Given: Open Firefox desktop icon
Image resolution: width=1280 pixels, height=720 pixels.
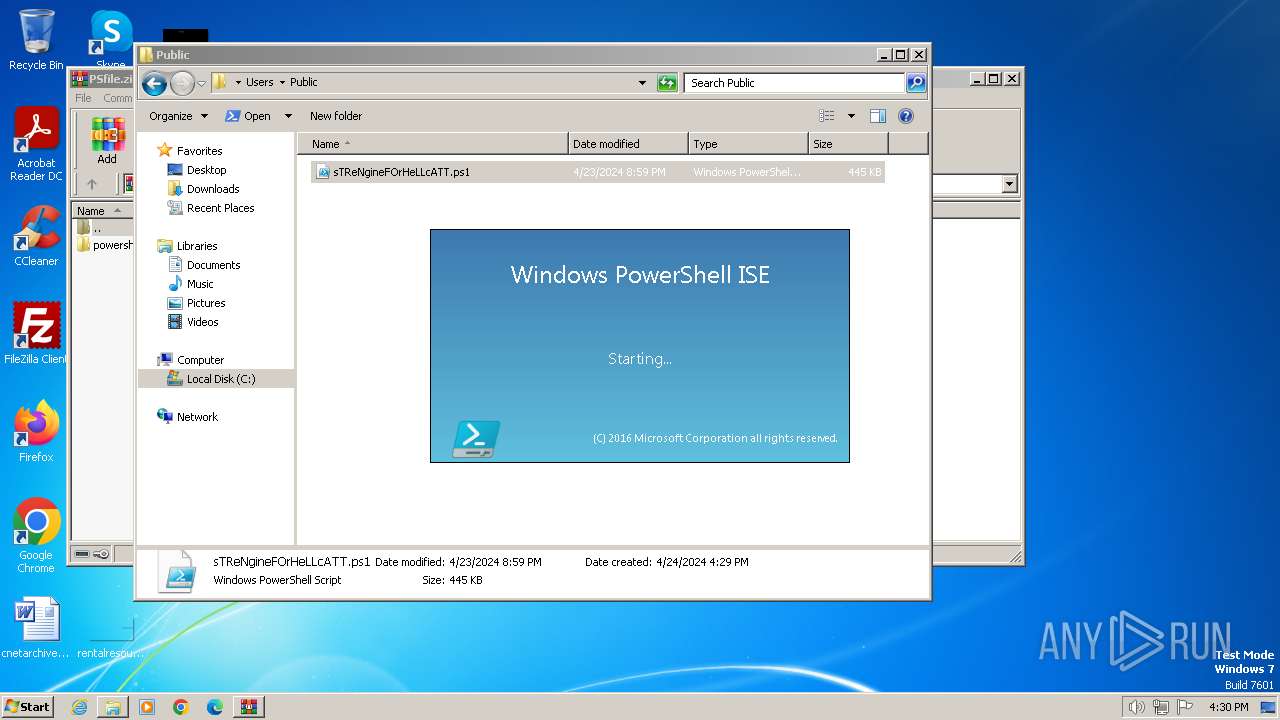Looking at the screenshot, I should point(36,432).
